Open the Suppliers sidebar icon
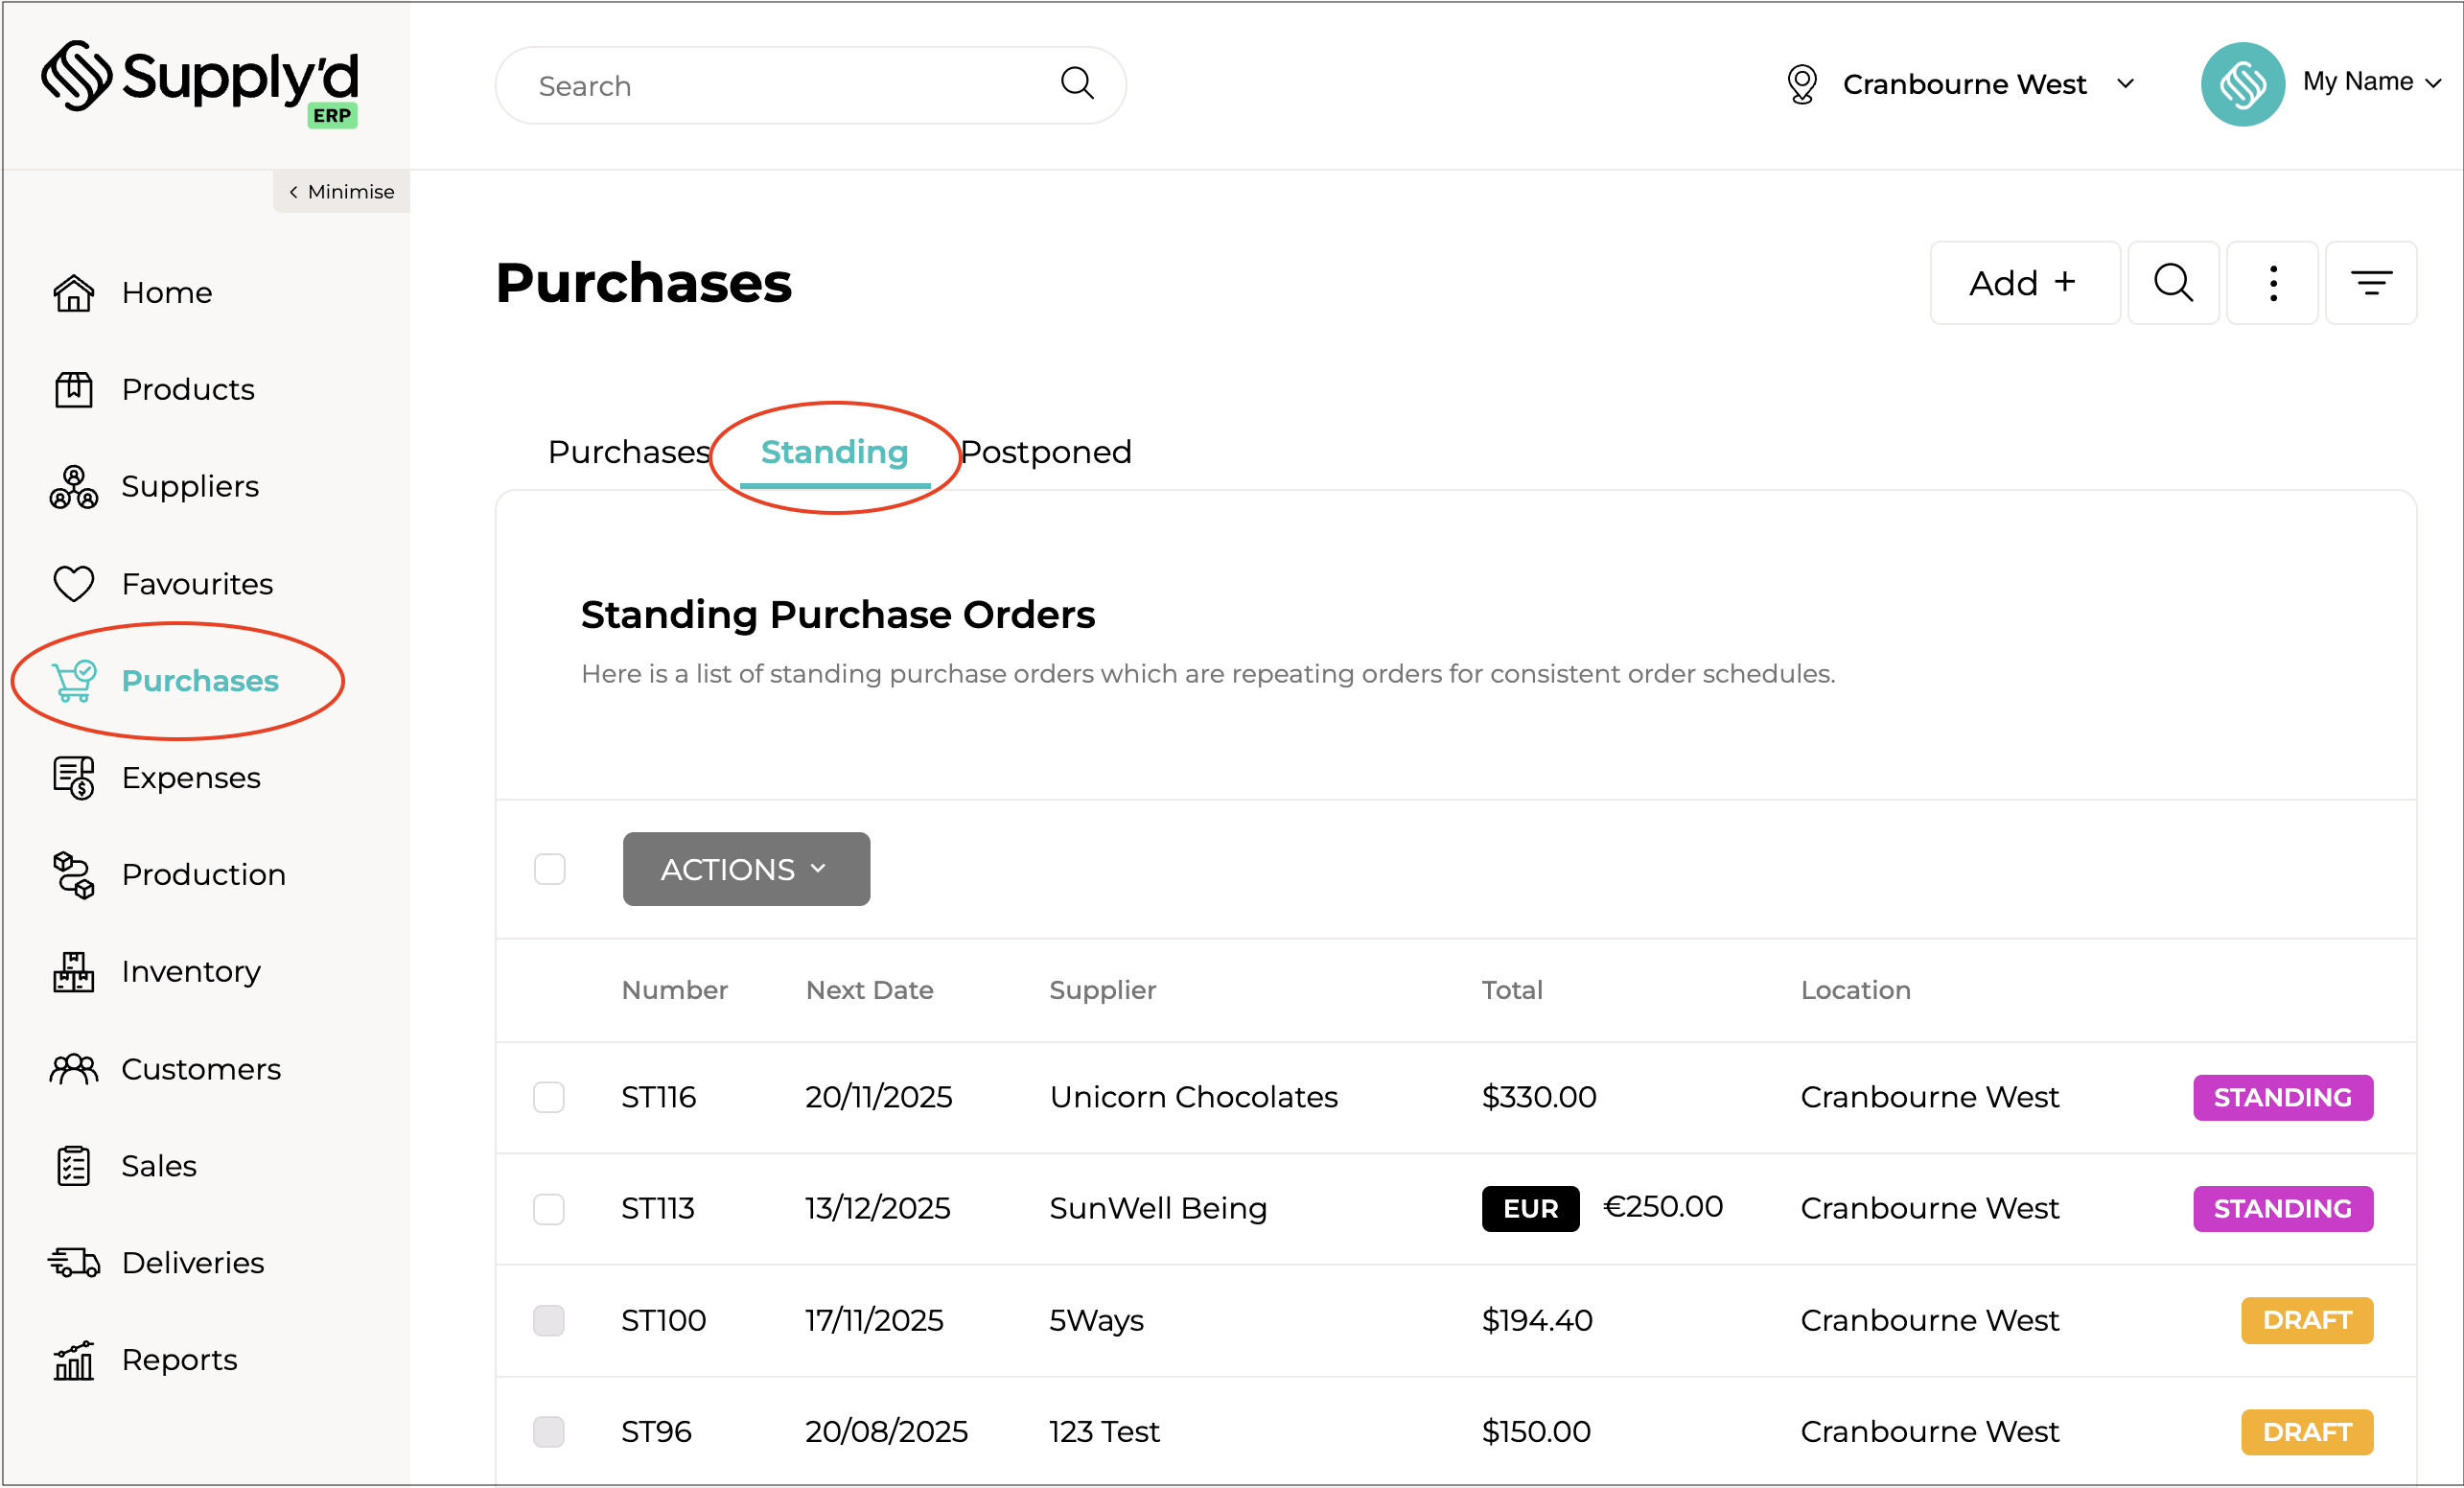 (x=73, y=487)
